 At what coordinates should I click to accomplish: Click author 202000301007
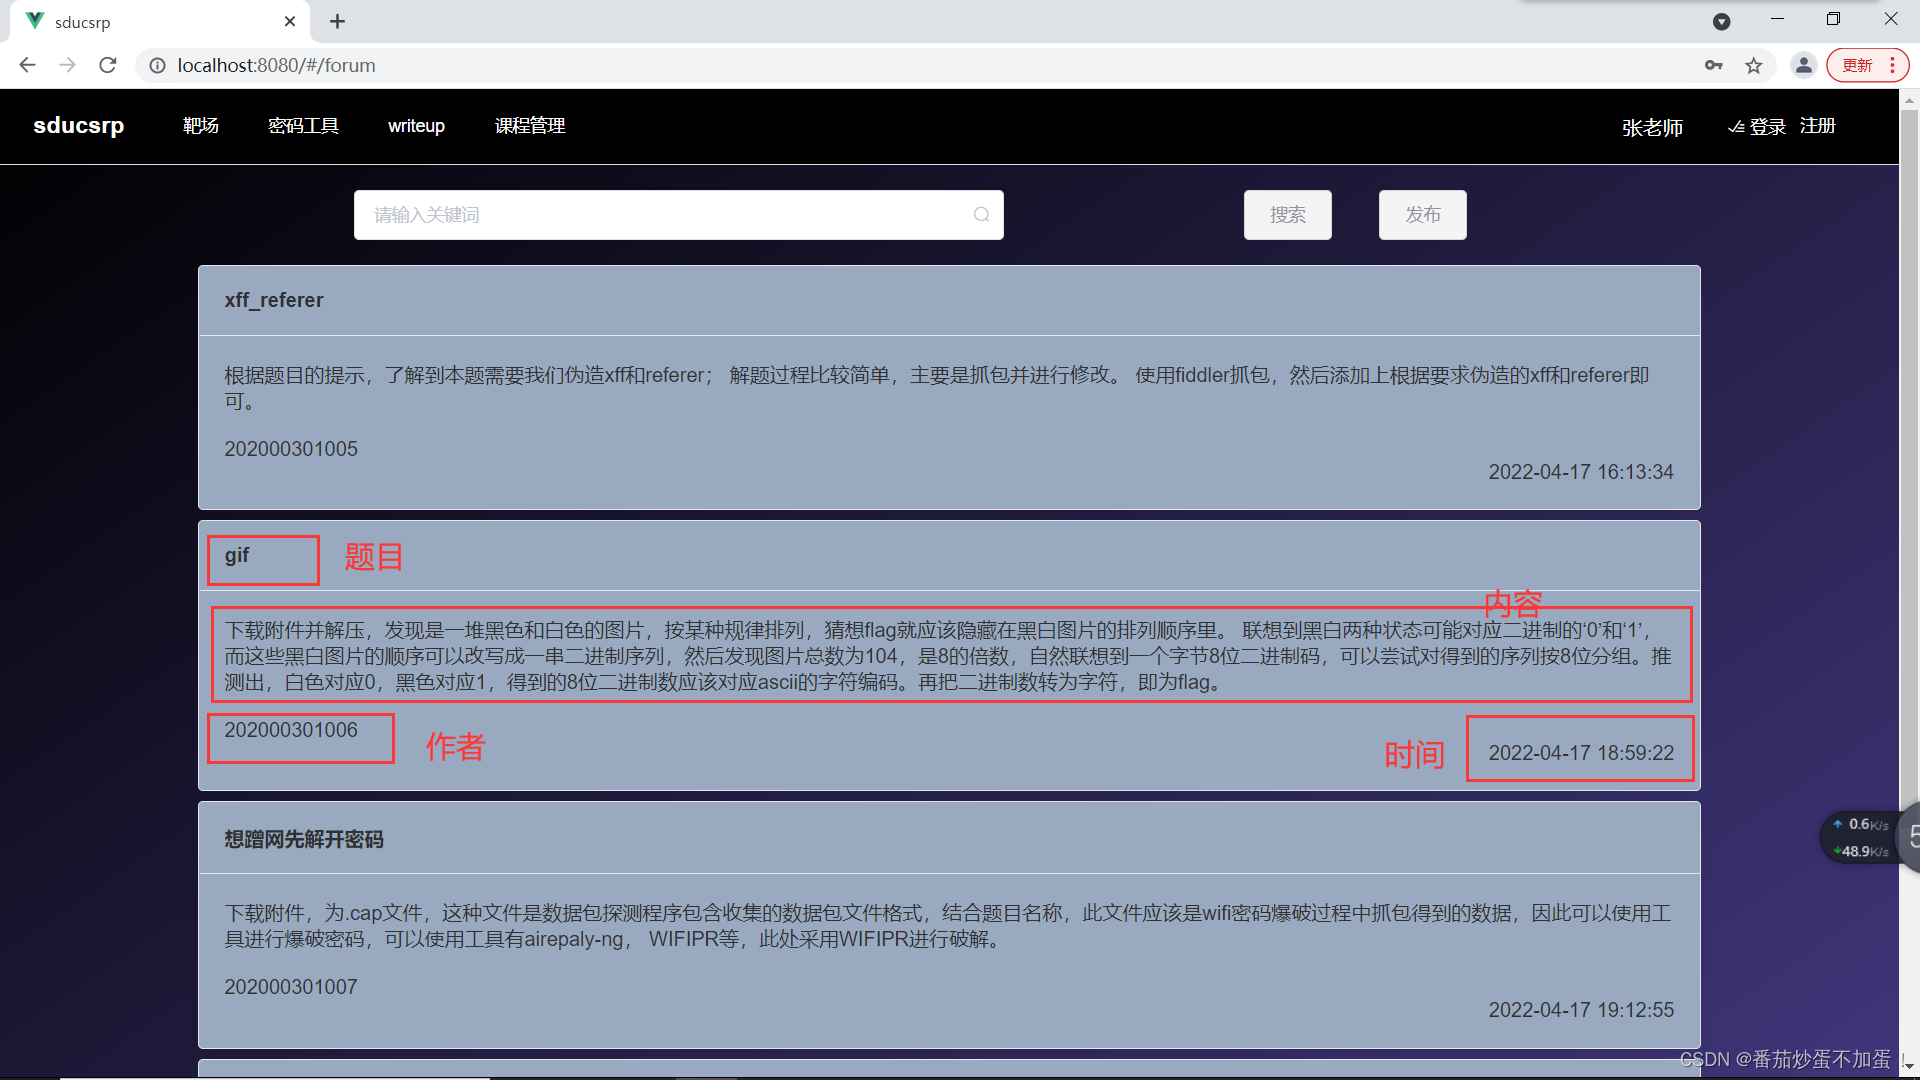point(291,987)
